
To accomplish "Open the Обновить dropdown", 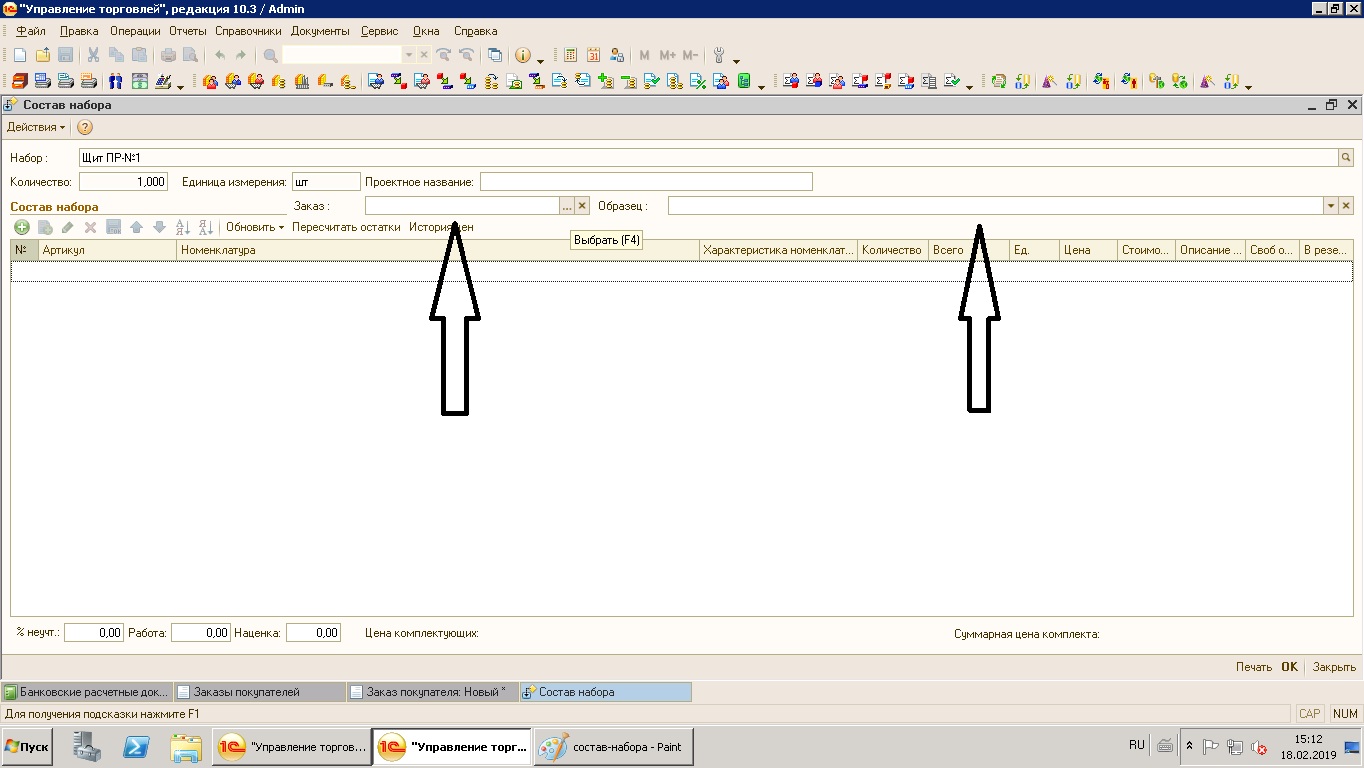I will [254, 227].
